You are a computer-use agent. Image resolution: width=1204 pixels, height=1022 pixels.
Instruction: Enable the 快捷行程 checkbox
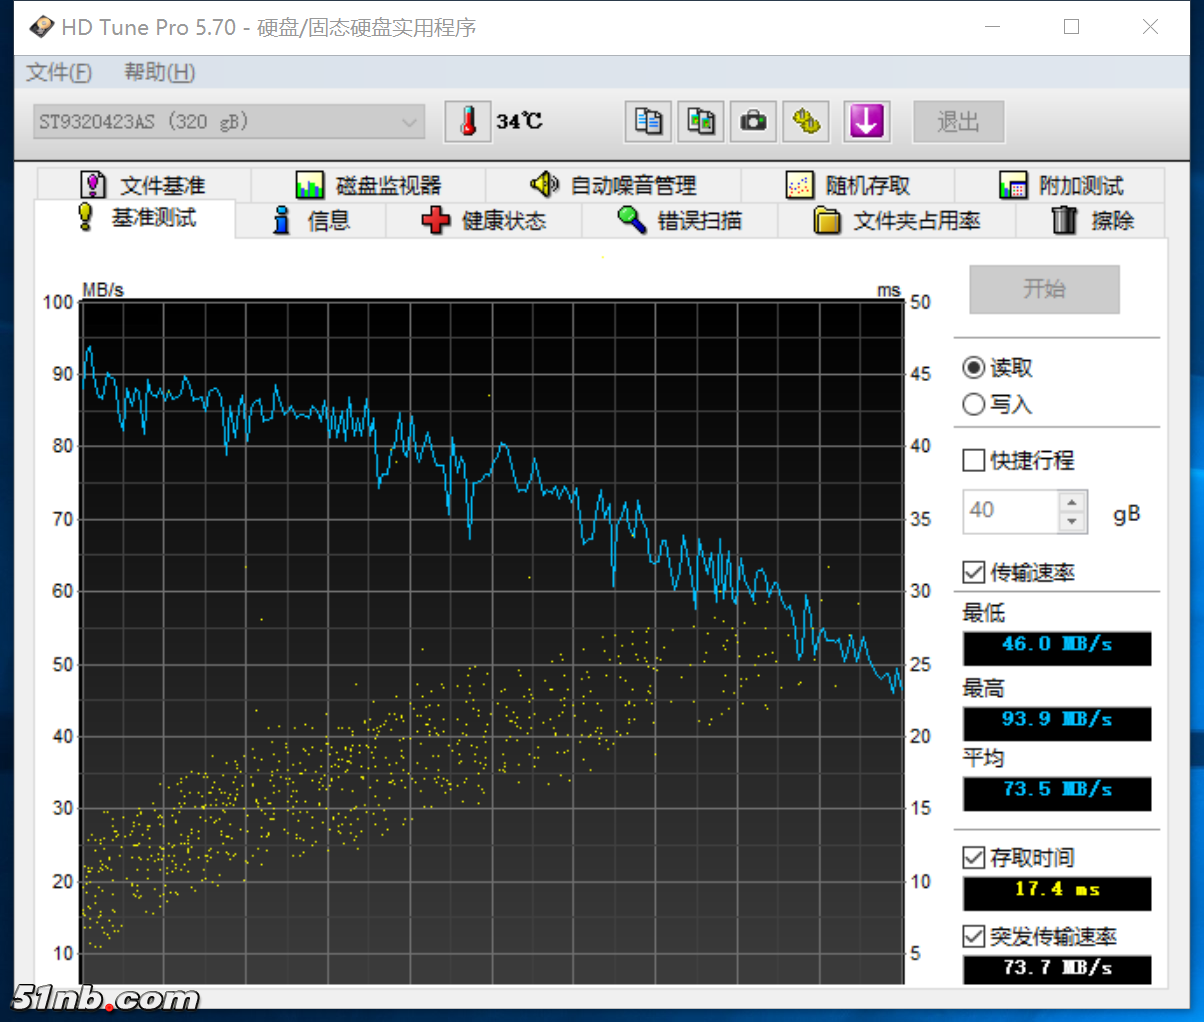(973, 460)
